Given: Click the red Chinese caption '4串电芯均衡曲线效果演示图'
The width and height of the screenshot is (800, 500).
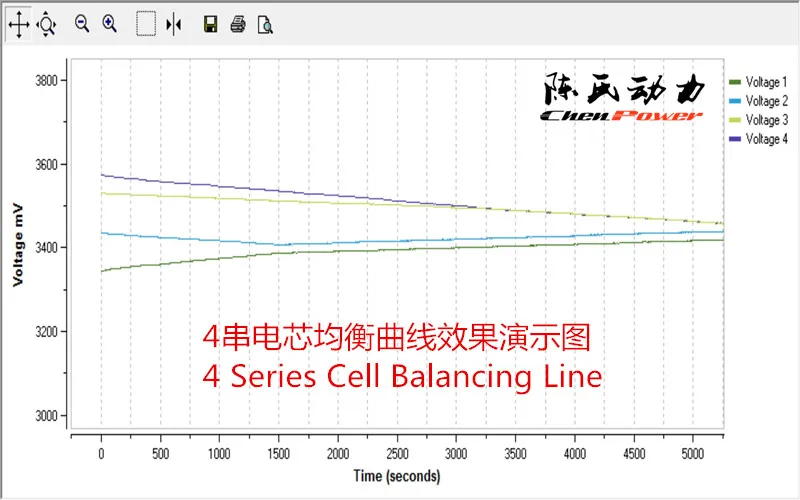Looking at the screenshot, I should [x=396, y=337].
